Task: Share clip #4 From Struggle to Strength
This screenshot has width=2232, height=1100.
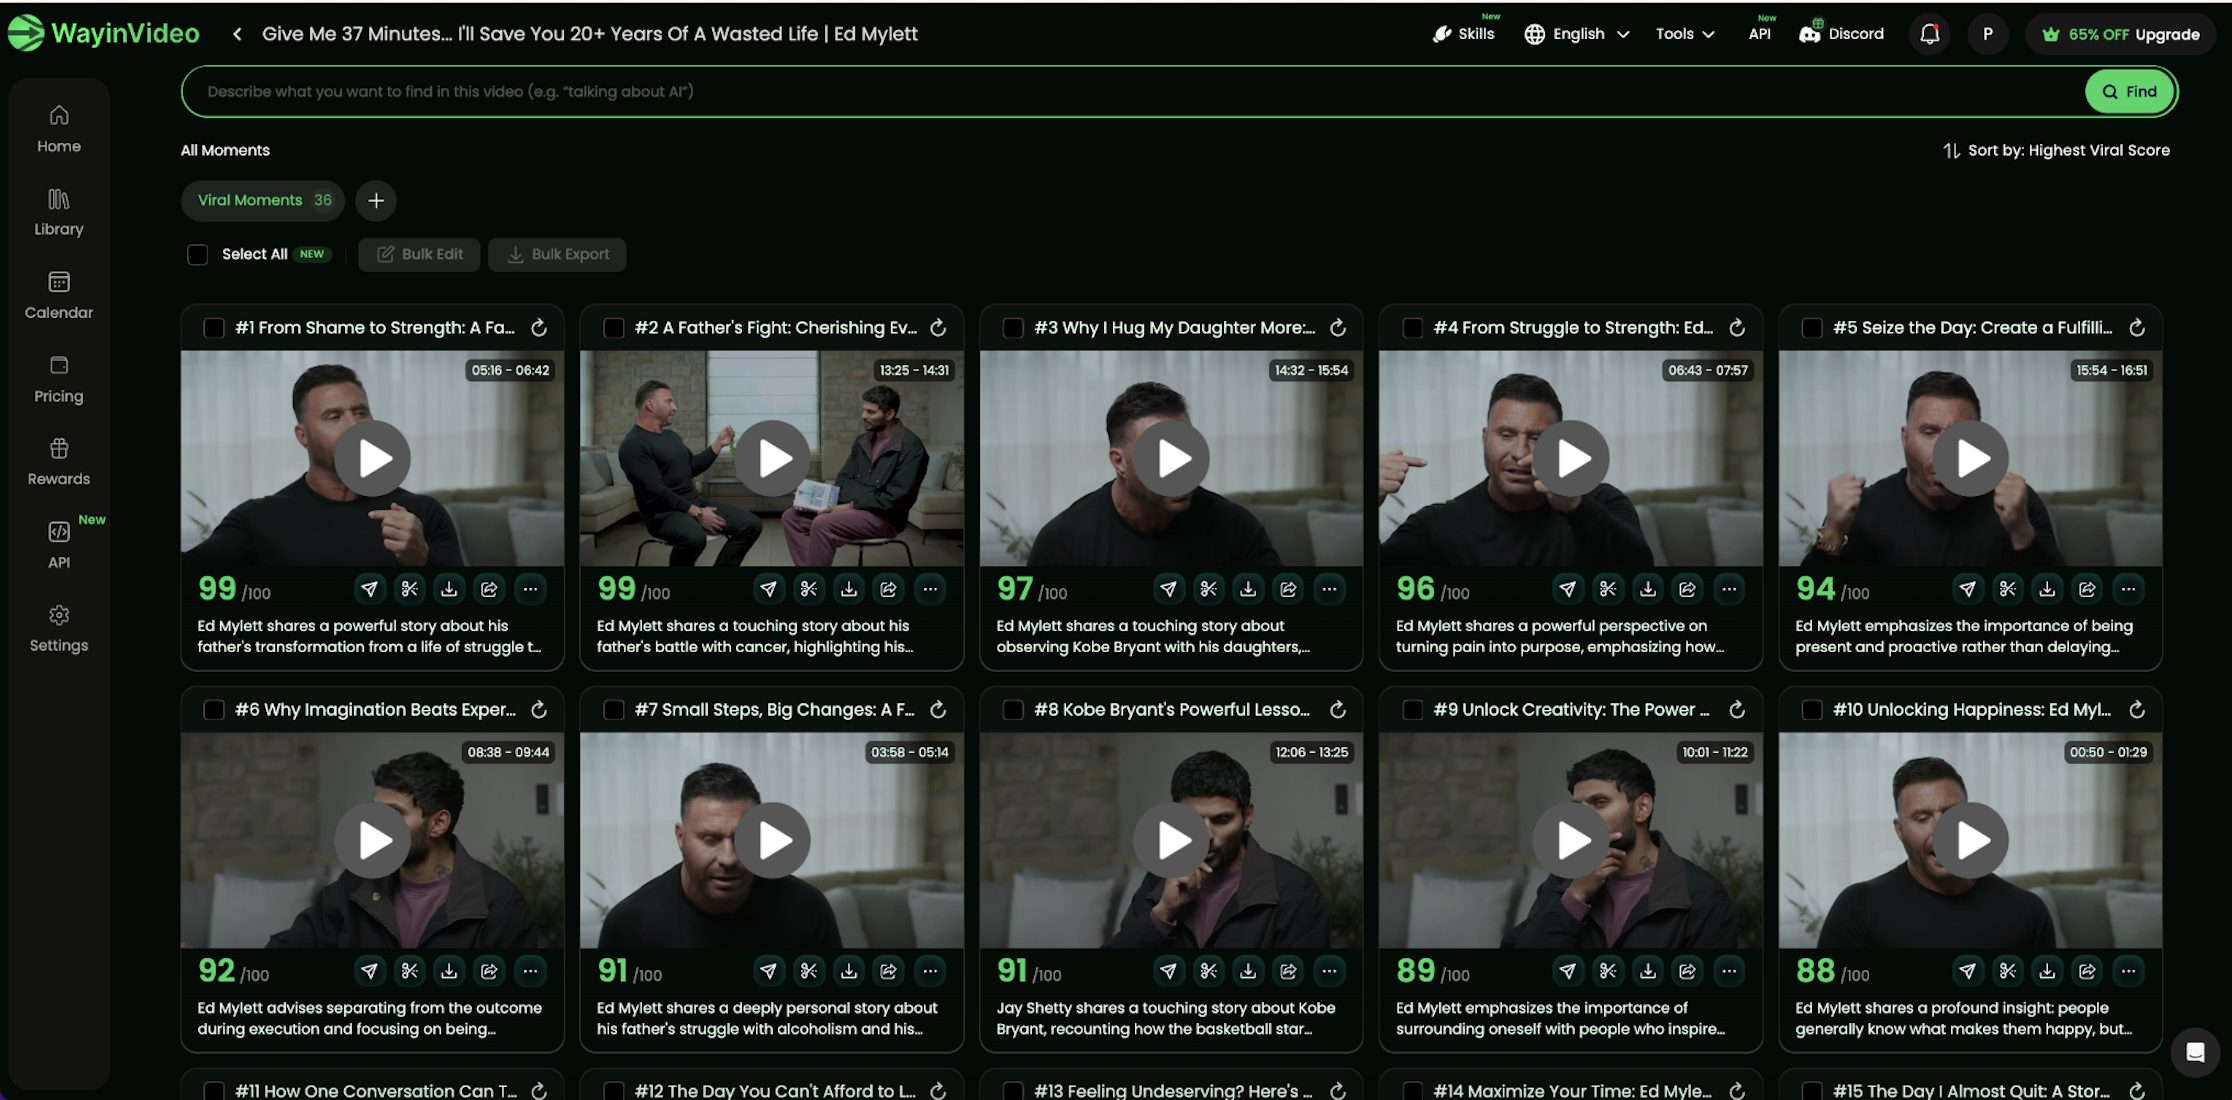Action: tap(1688, 590)
